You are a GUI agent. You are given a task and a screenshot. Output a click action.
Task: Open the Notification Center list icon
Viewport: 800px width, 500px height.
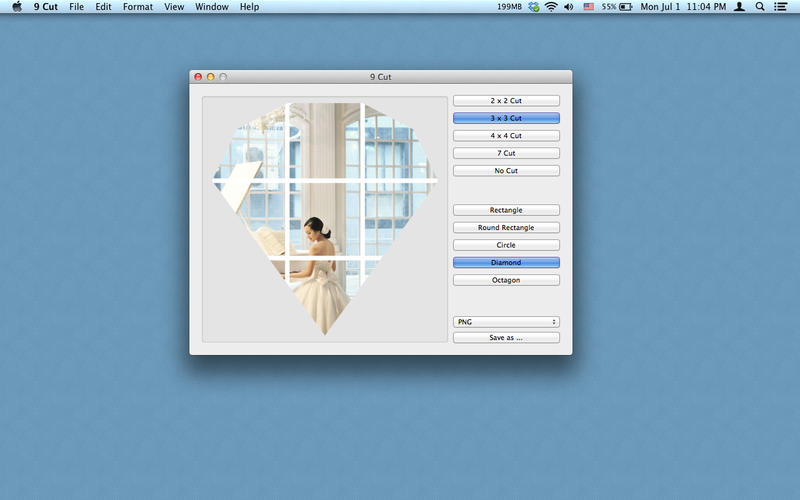coord(780,7)
